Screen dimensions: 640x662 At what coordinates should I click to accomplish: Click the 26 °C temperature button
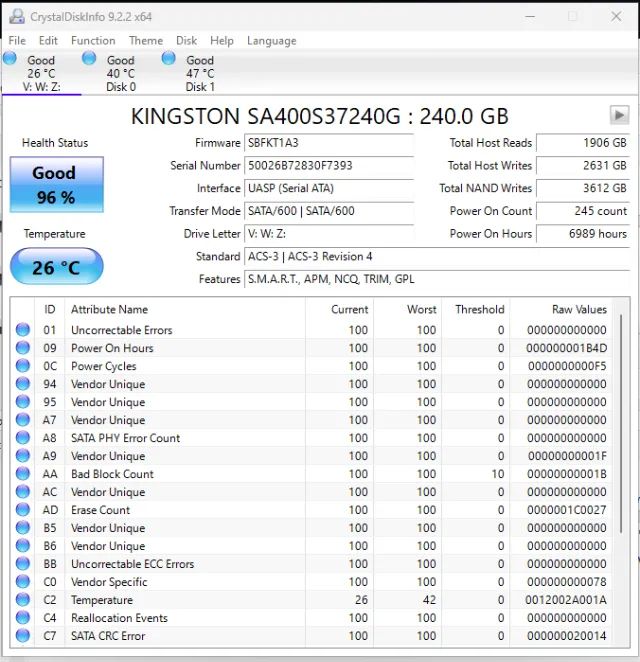click(x=57, y=266)
